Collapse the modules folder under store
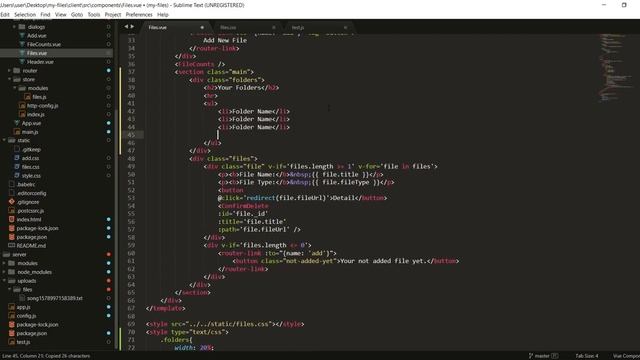This screenshot has height=360, width=640. click(x=15, y=88)
